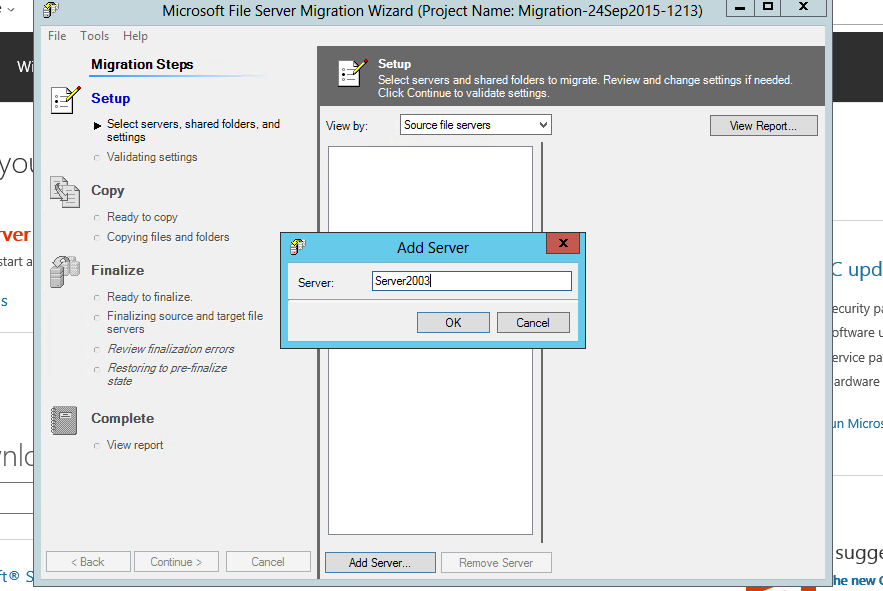This screenshot has width=883, height=591.
Task: Close the Migration Wizard window
Action: coord(804,7)
